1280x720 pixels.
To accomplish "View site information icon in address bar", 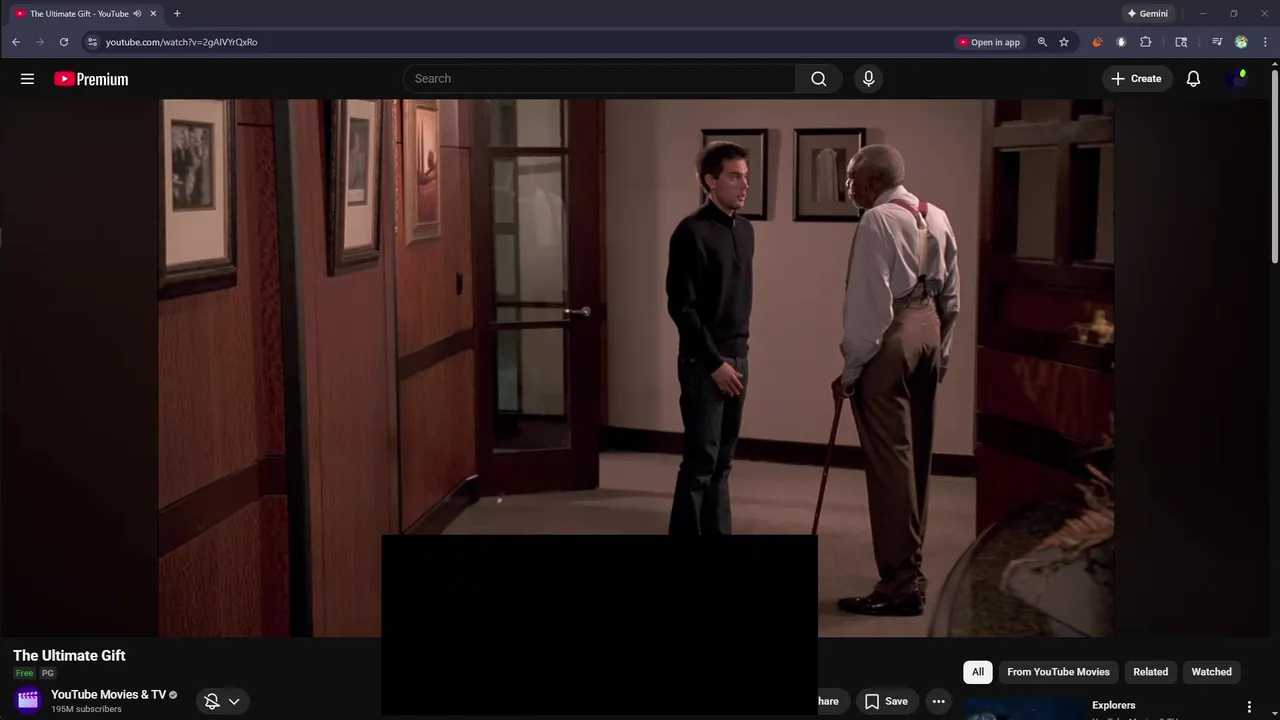I will click(x=92, y=42).
